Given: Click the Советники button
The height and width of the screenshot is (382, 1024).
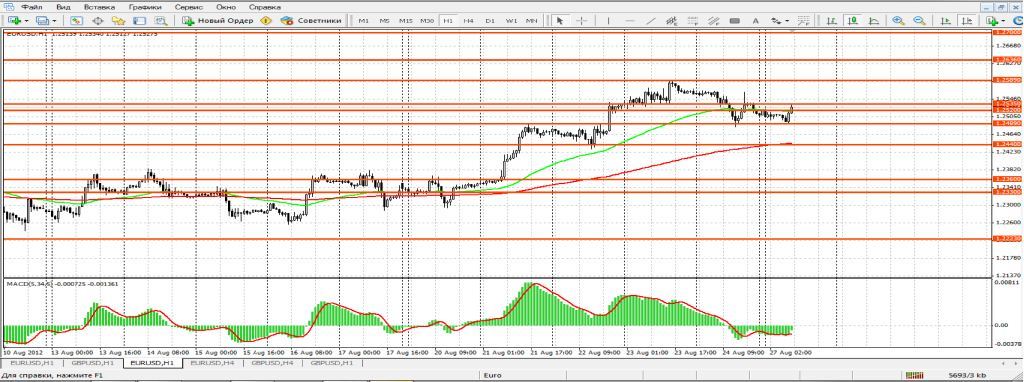Looking at the screenshot, I should [311, 20].
